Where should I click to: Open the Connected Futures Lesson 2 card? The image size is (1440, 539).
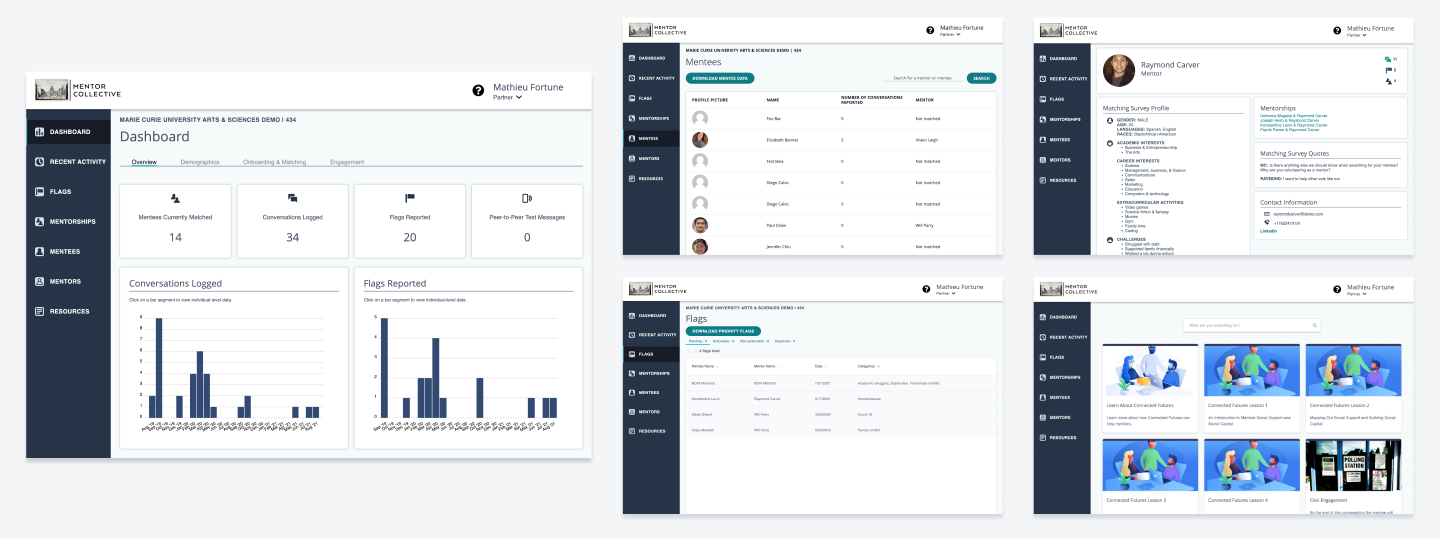pyautogui.click(x=1354, y=389)
